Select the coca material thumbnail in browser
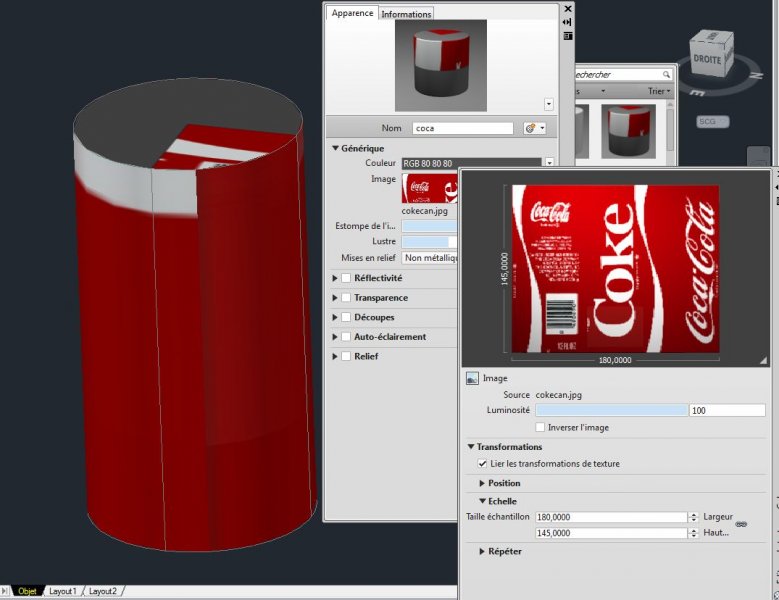Screen dimensions: 779x600 628,131
